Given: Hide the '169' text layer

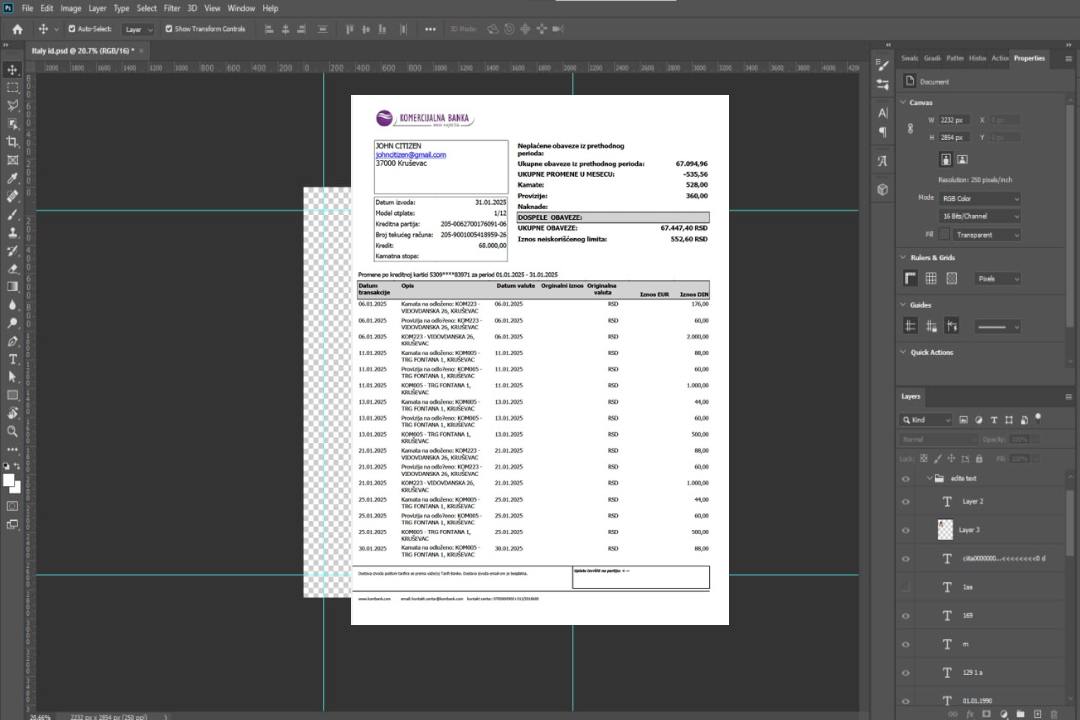Looking at the screenshot, I should point(906,616).
